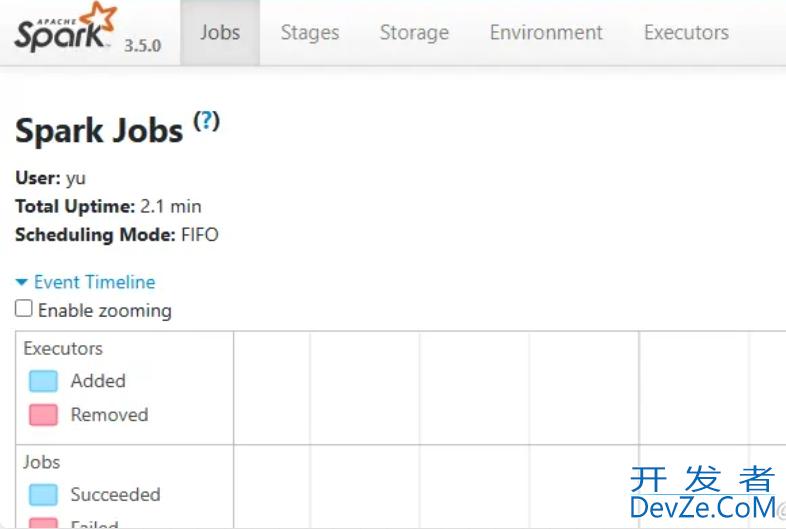
Task: Click the Executors legend group label
Action: click(63, 348)
